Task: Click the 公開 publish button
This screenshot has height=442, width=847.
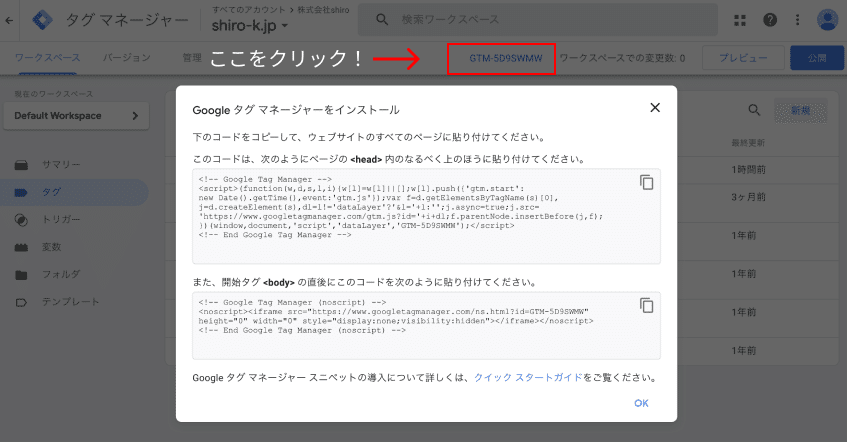Action: (x=817, y=58)
